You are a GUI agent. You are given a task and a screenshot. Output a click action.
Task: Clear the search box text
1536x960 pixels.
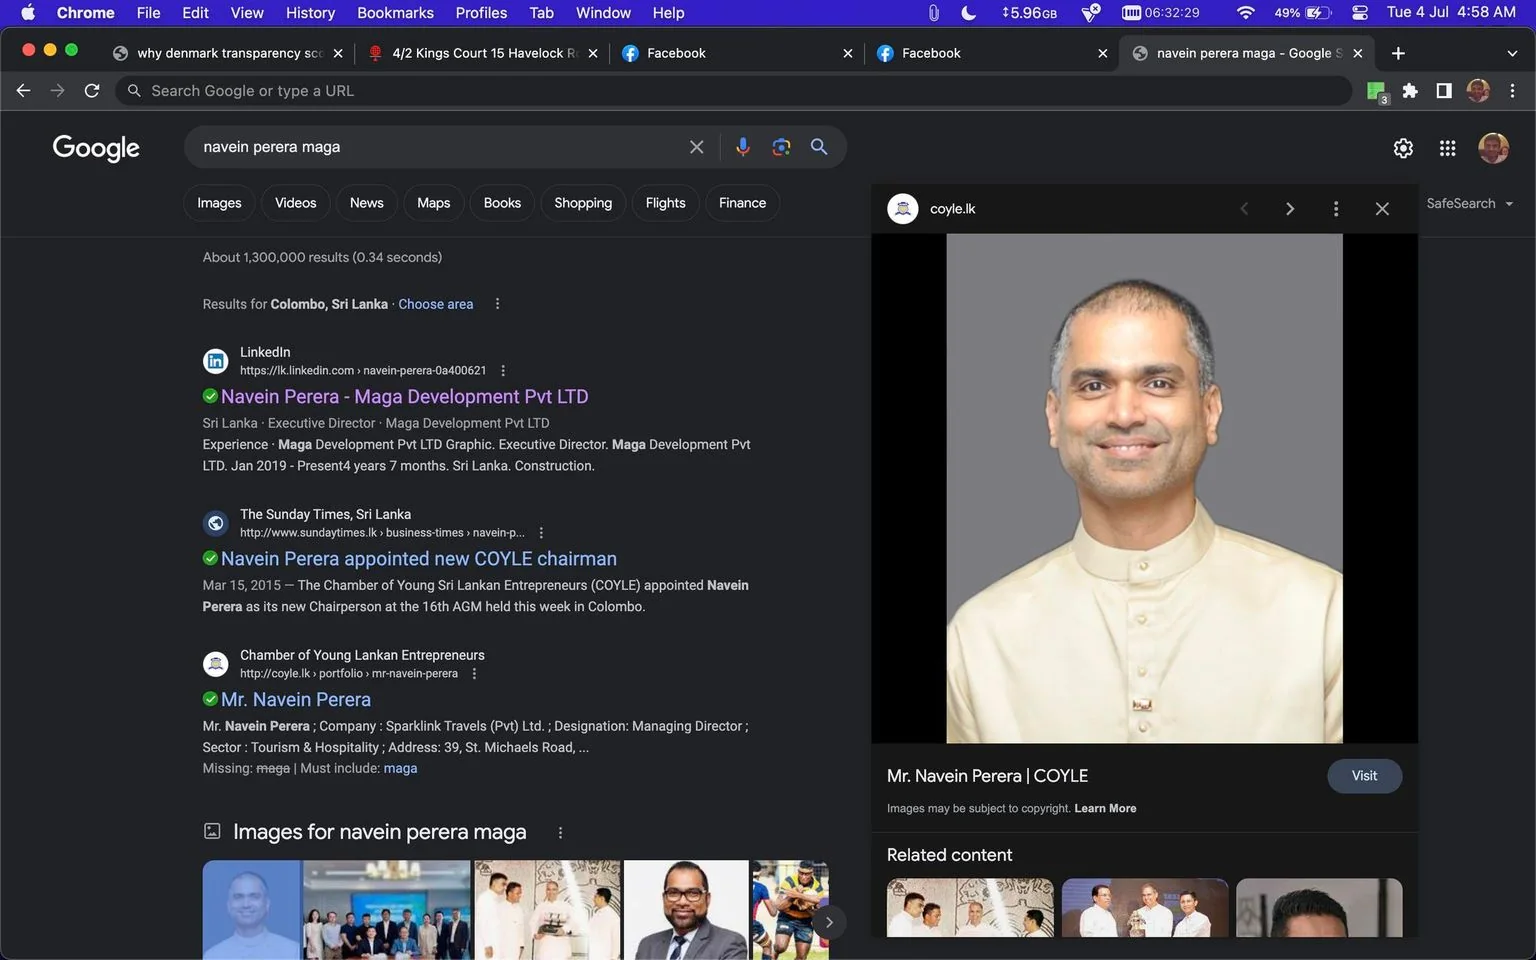click(x=696, y=147)
